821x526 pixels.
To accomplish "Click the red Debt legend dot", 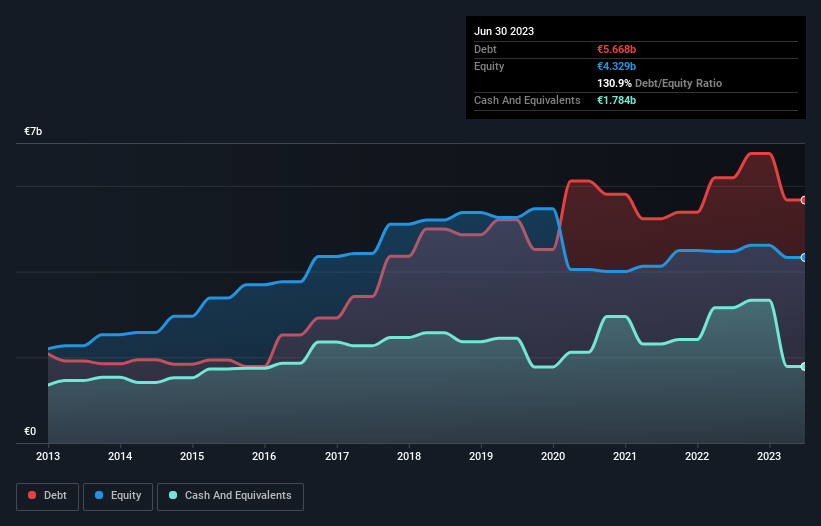I will click(x=33, y=496).
